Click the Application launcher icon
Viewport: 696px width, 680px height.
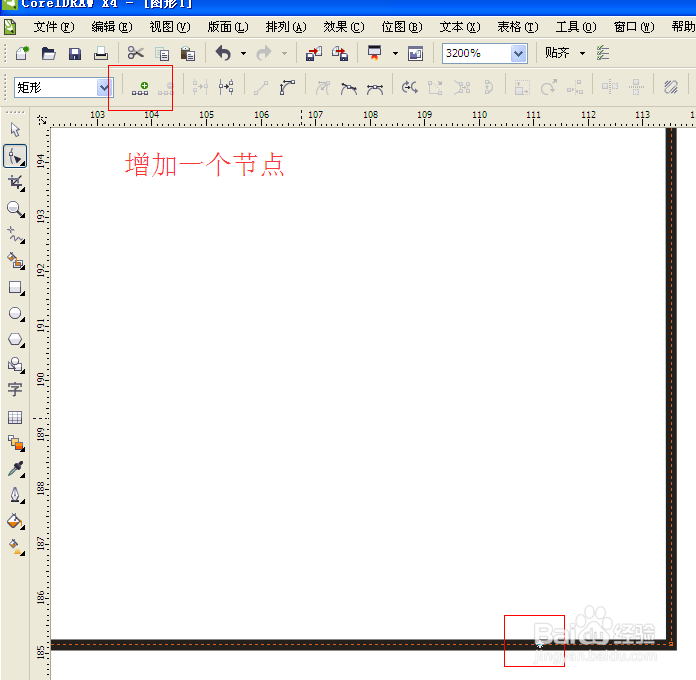pos(375,53)
